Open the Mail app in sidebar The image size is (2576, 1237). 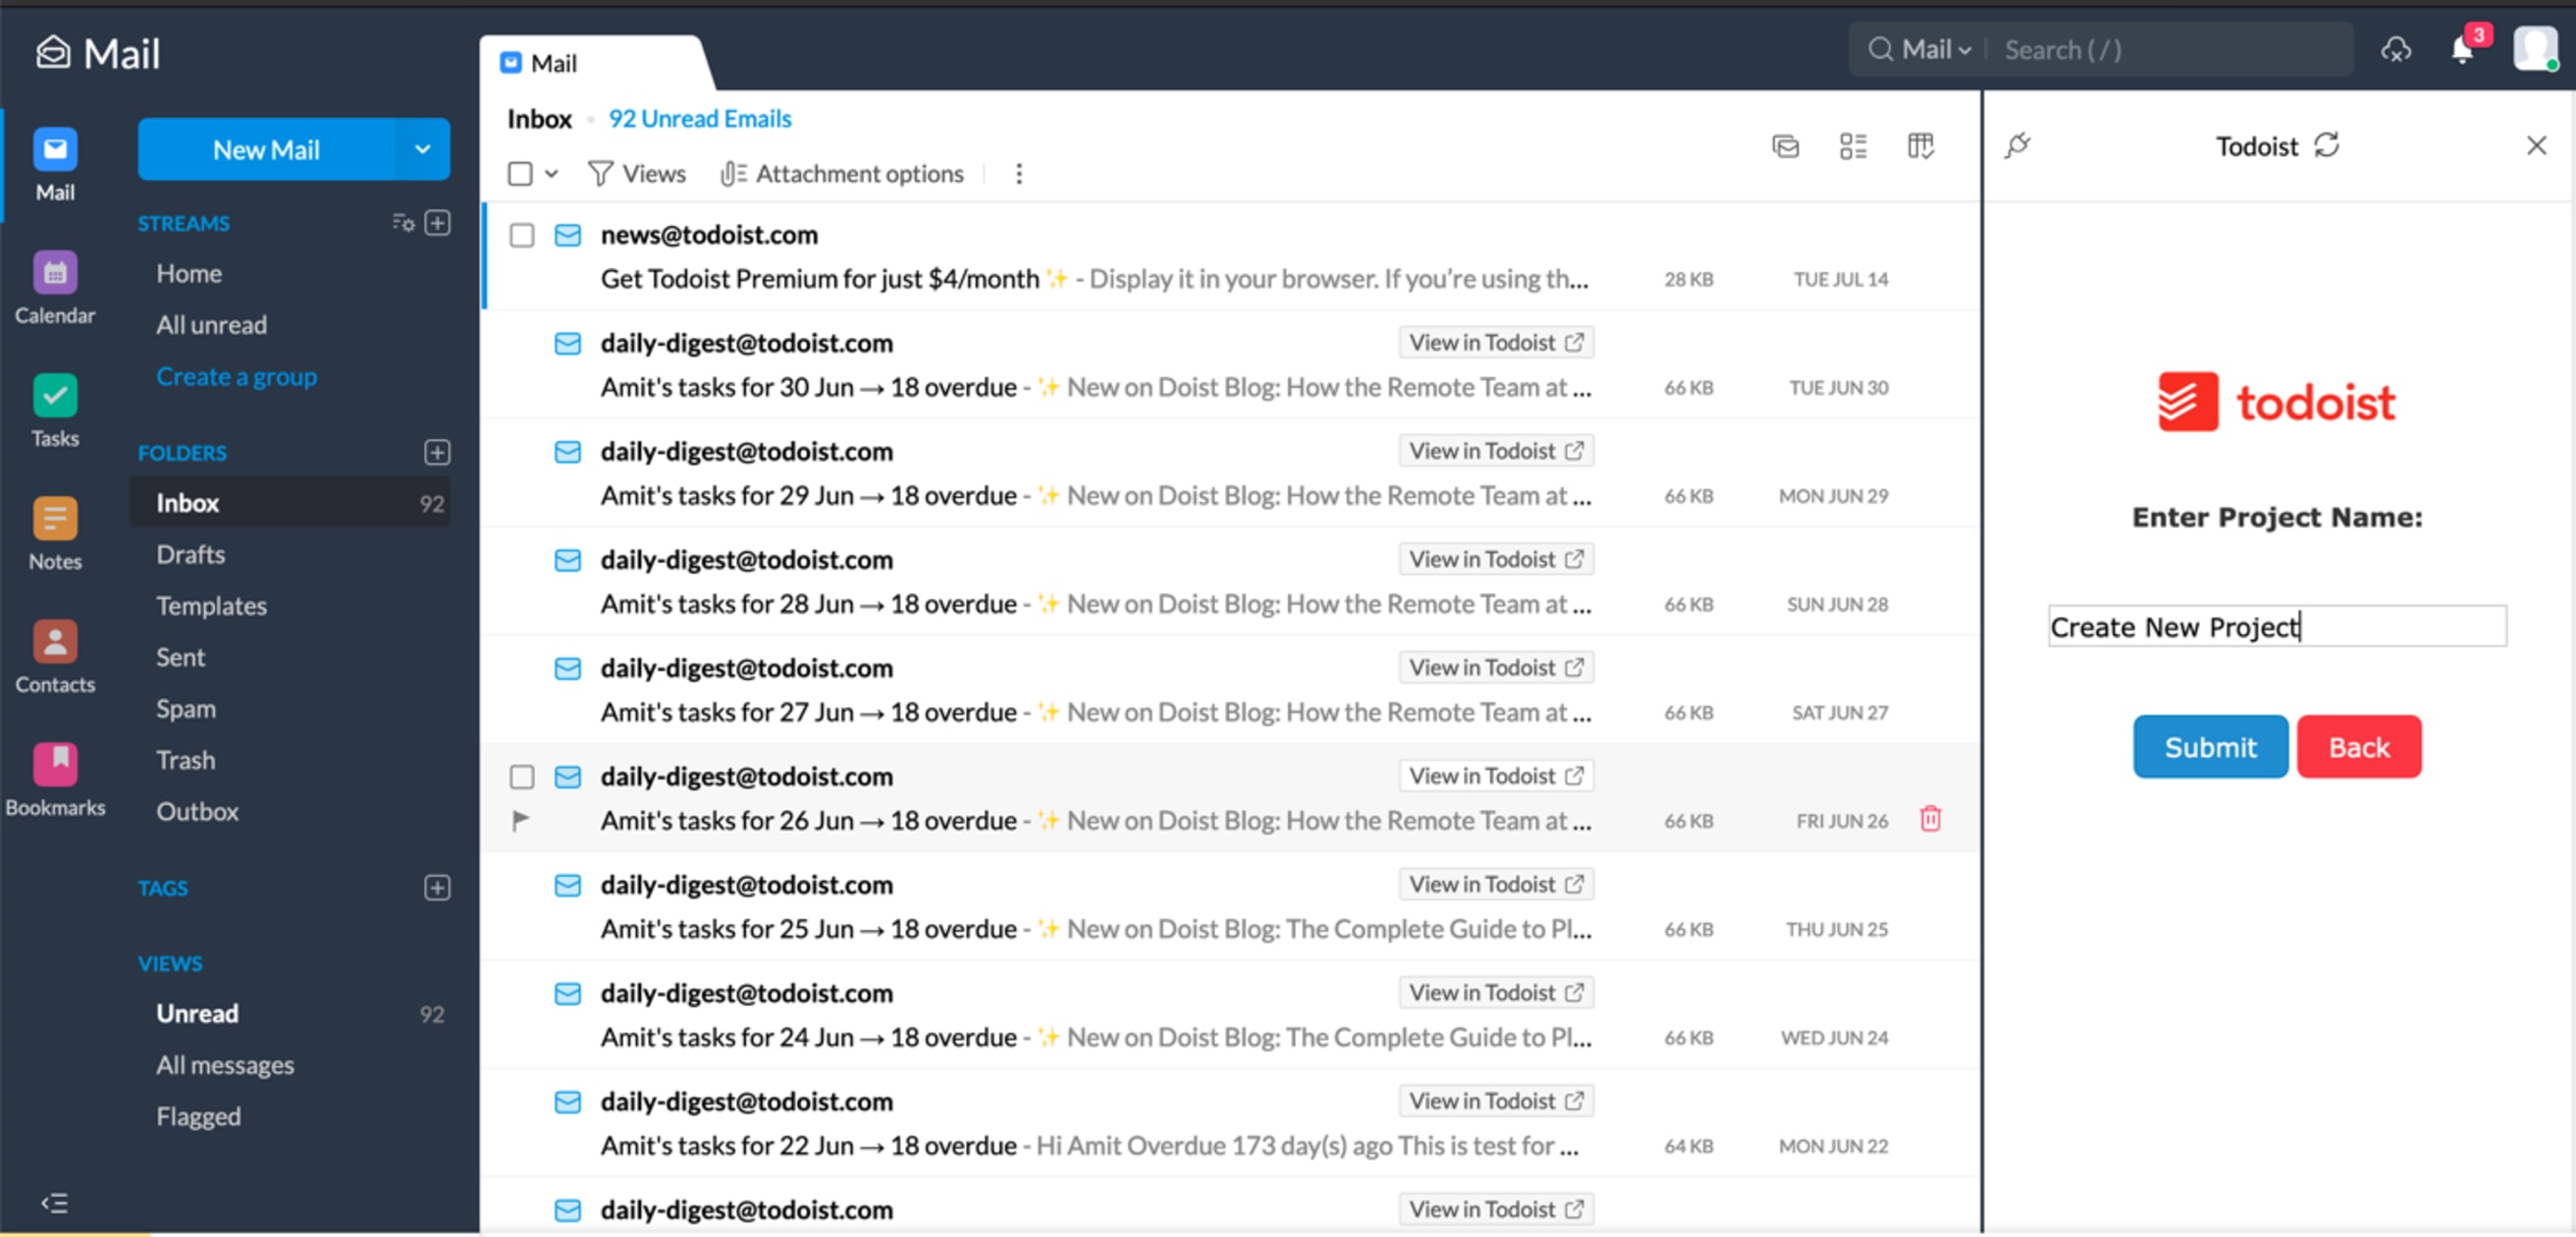[x=55, y=165]
